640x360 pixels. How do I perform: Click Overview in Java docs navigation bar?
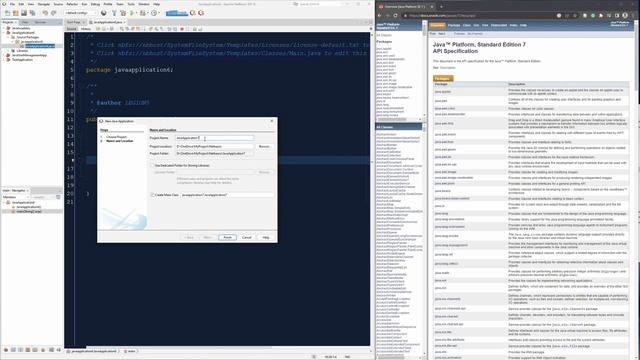[437, 25]
